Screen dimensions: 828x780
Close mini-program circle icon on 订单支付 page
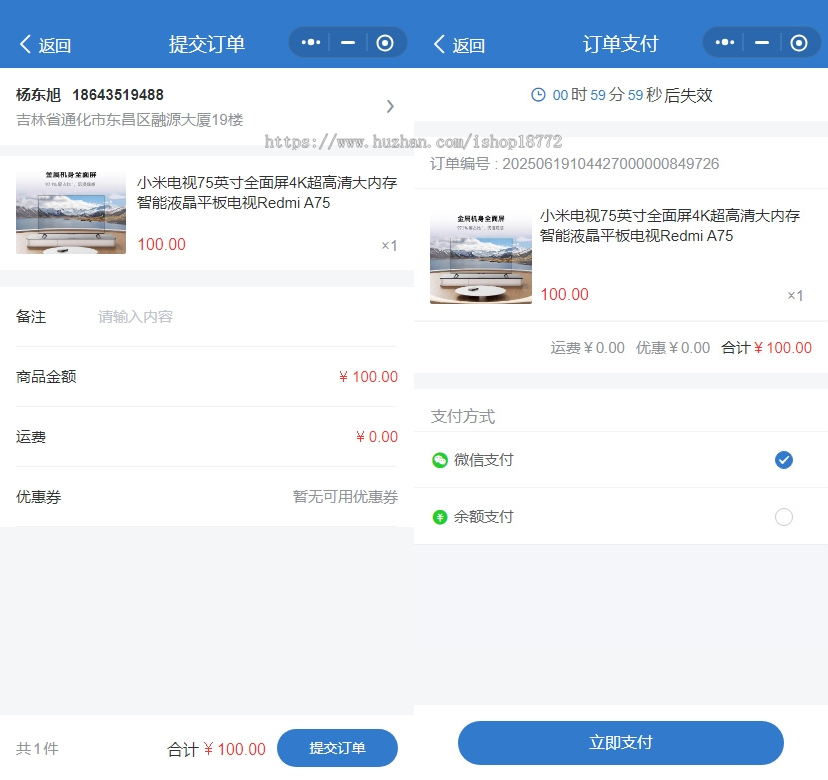(799, 42)
